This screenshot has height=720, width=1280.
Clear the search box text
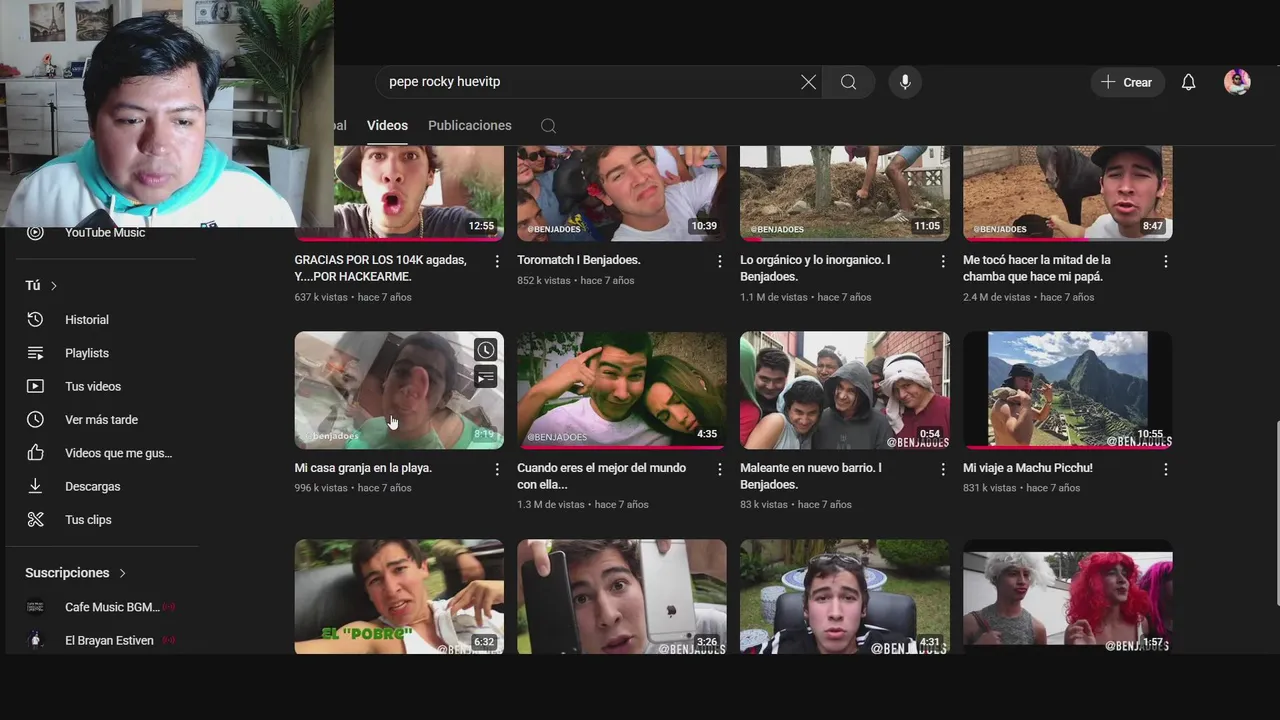coord(808,82)
